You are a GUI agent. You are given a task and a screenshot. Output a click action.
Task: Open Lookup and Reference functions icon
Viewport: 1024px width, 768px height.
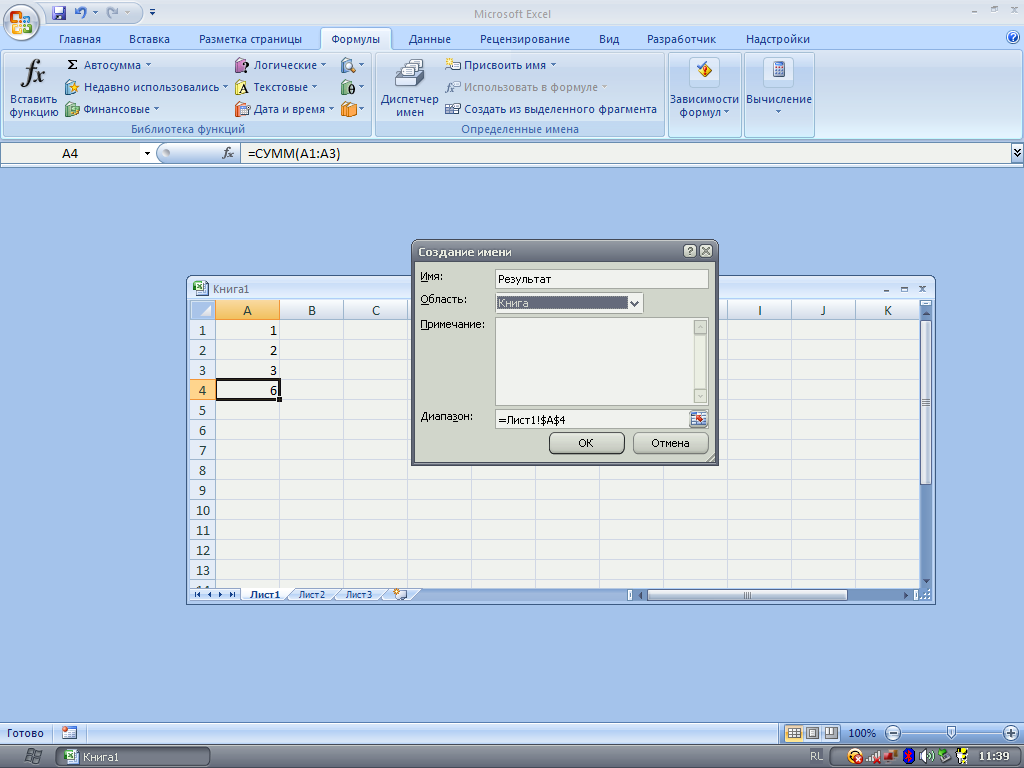(x=348, y=65)
